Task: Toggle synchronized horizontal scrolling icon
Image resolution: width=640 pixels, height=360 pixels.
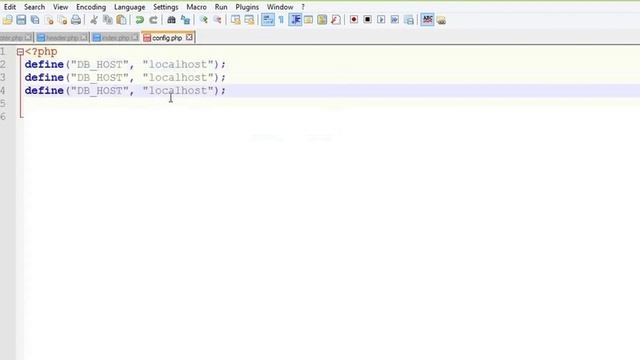Action: [x=249, y=20]
